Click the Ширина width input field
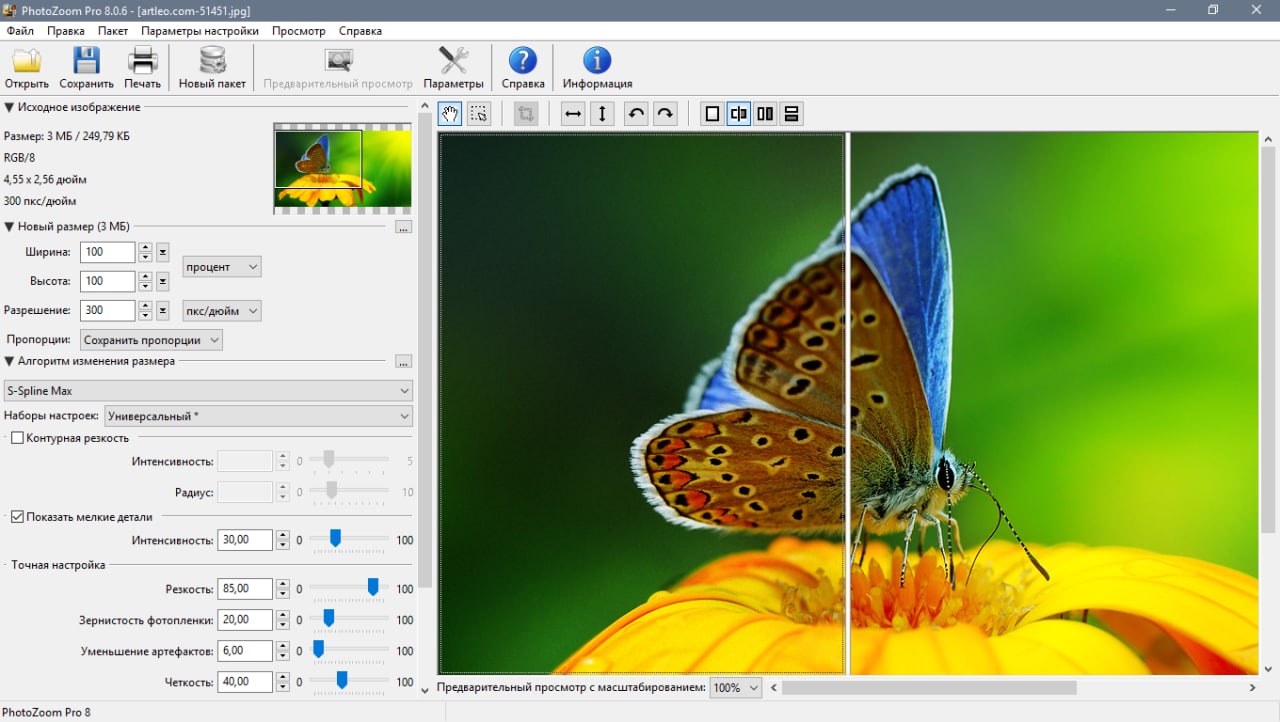Viewport: 1280px width, 722px height. pyautogui.click(x=107, y=252)
